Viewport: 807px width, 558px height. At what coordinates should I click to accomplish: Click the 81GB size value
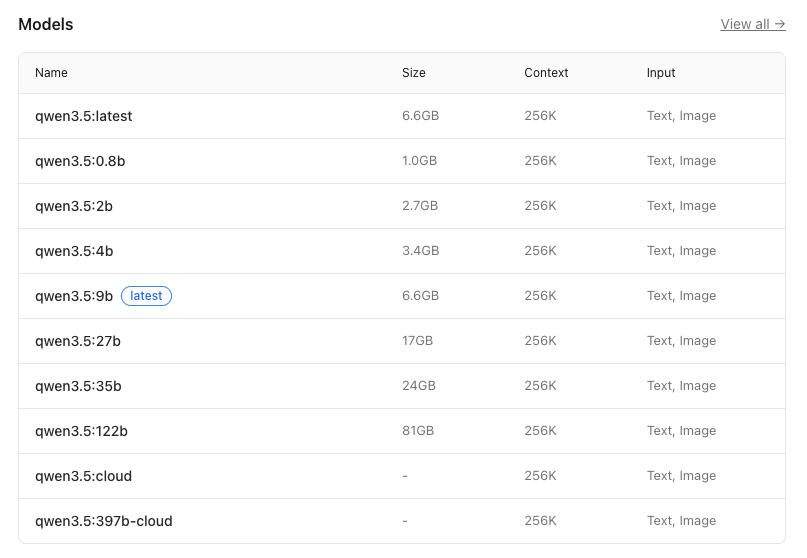pyautogui.click(x=417, y=431)
